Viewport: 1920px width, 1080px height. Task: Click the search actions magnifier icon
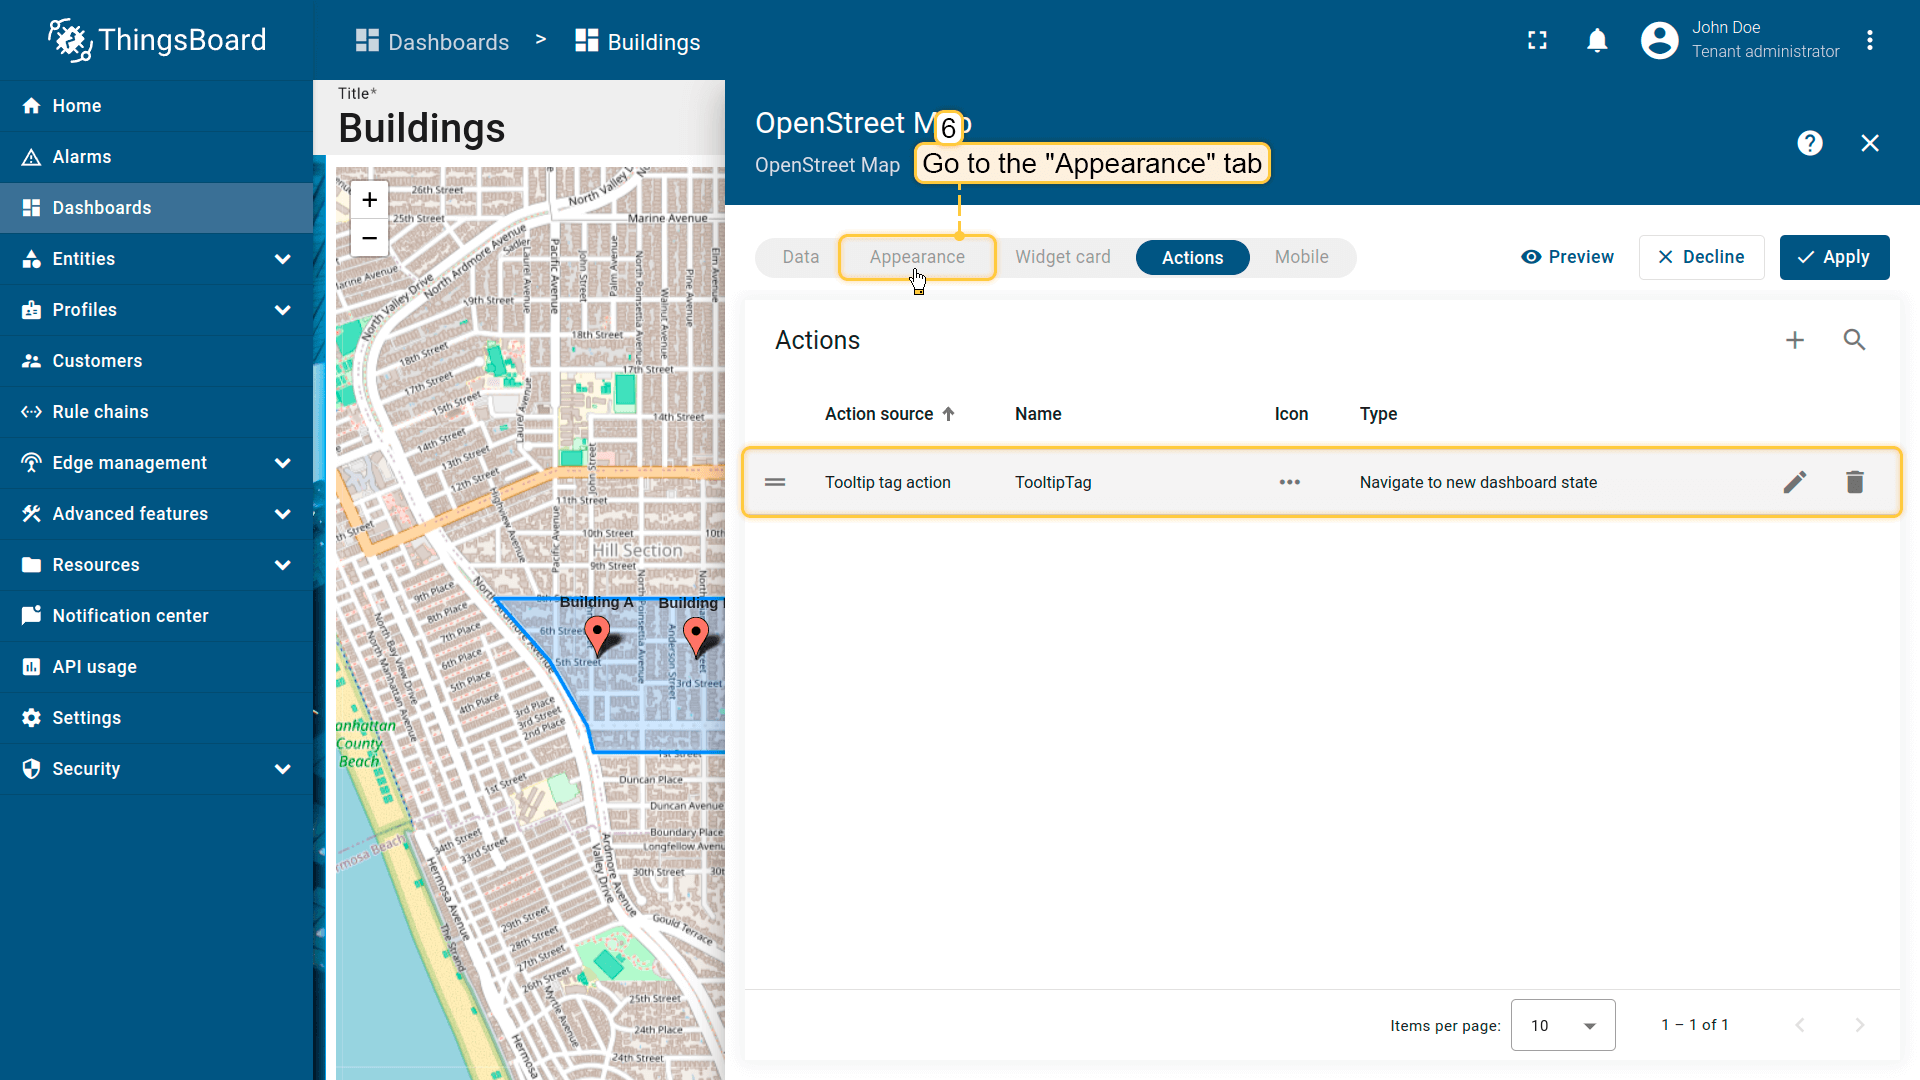click(1854, 340)
